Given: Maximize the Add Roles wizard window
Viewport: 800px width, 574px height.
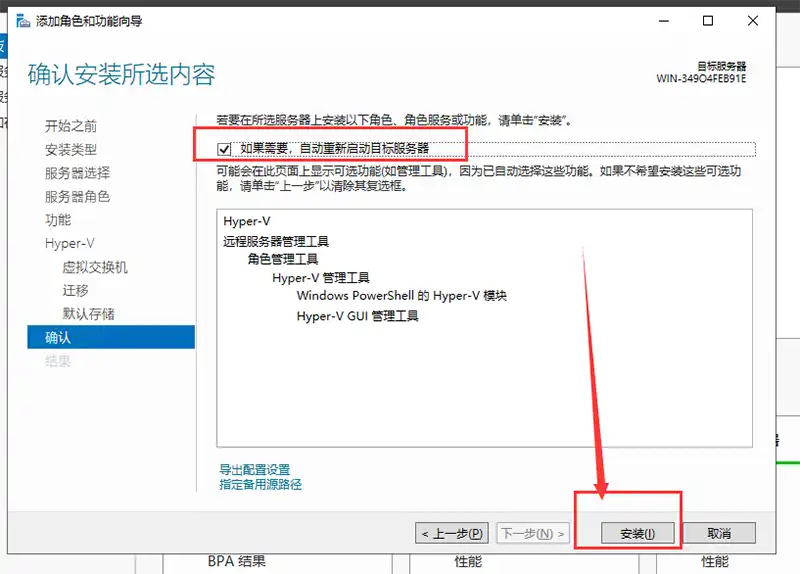Looking at the screenshot, I should (x=708, y=21).
